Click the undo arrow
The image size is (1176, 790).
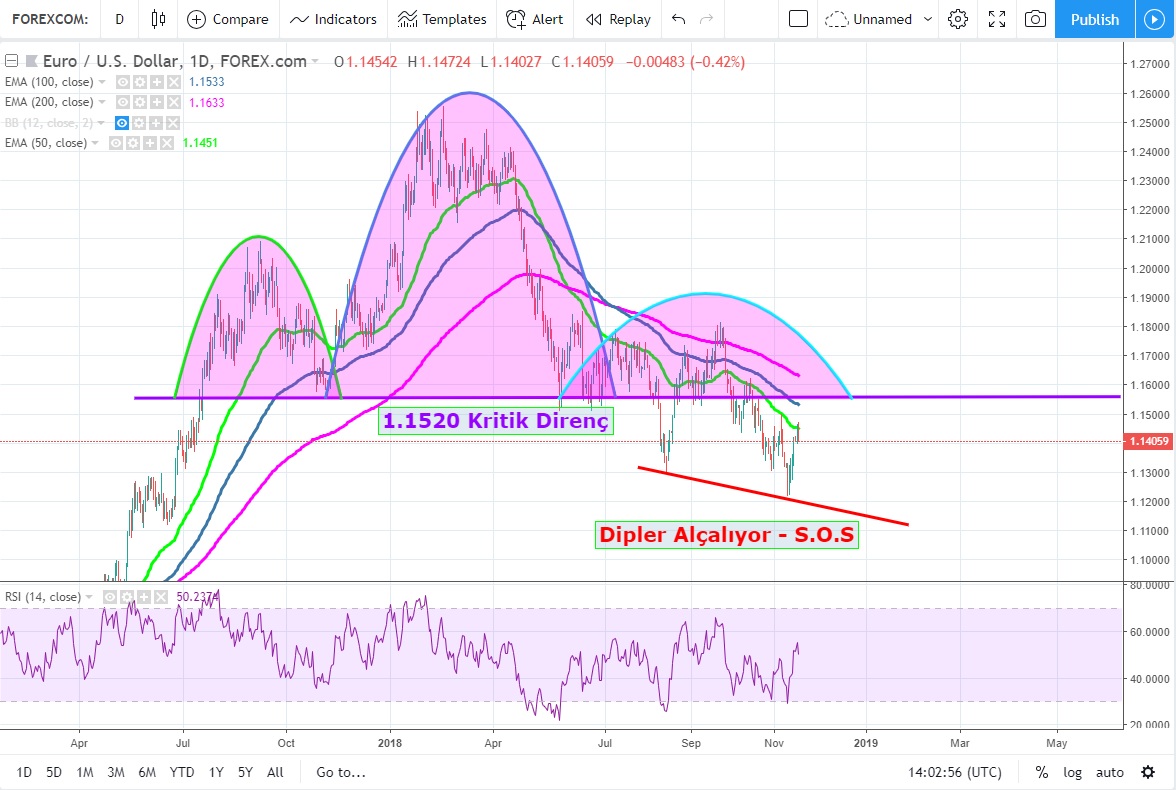pos(679,19)
